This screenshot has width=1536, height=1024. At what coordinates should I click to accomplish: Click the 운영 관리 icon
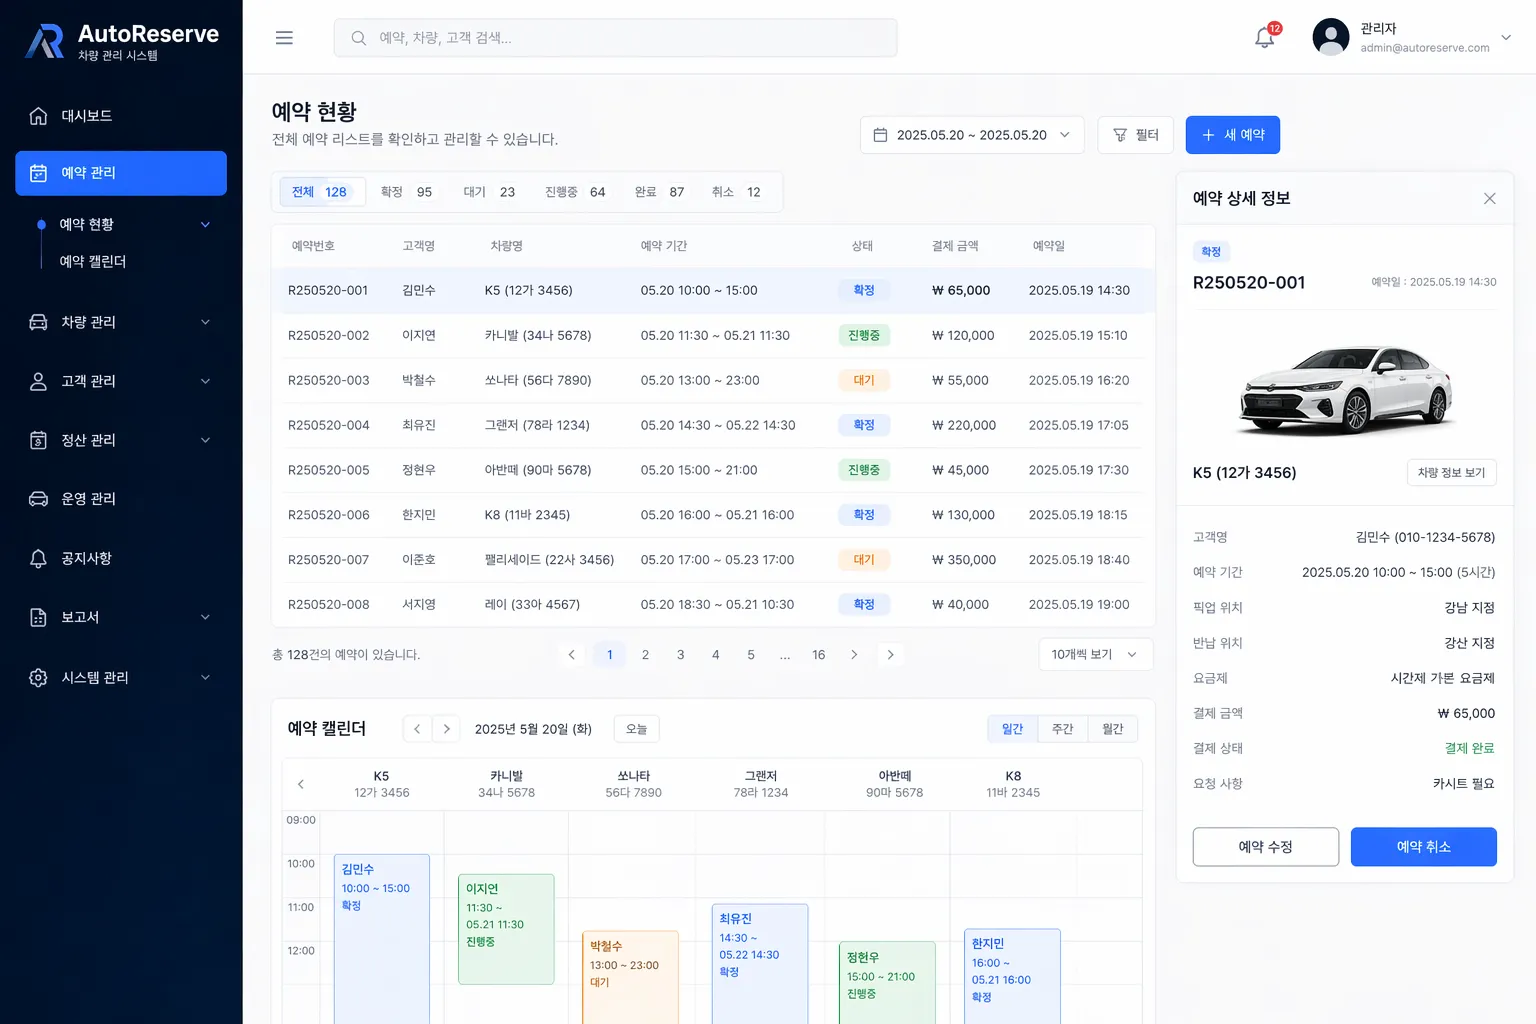(x=38, y=499)
